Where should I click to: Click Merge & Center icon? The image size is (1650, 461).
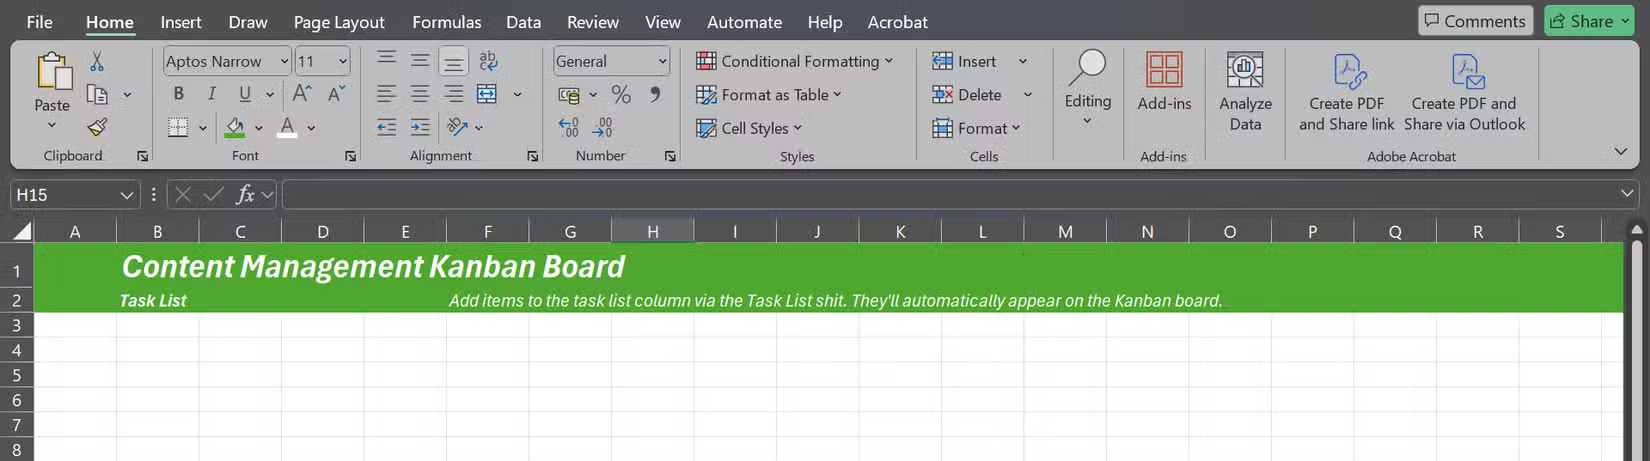(x=487, y=94)
